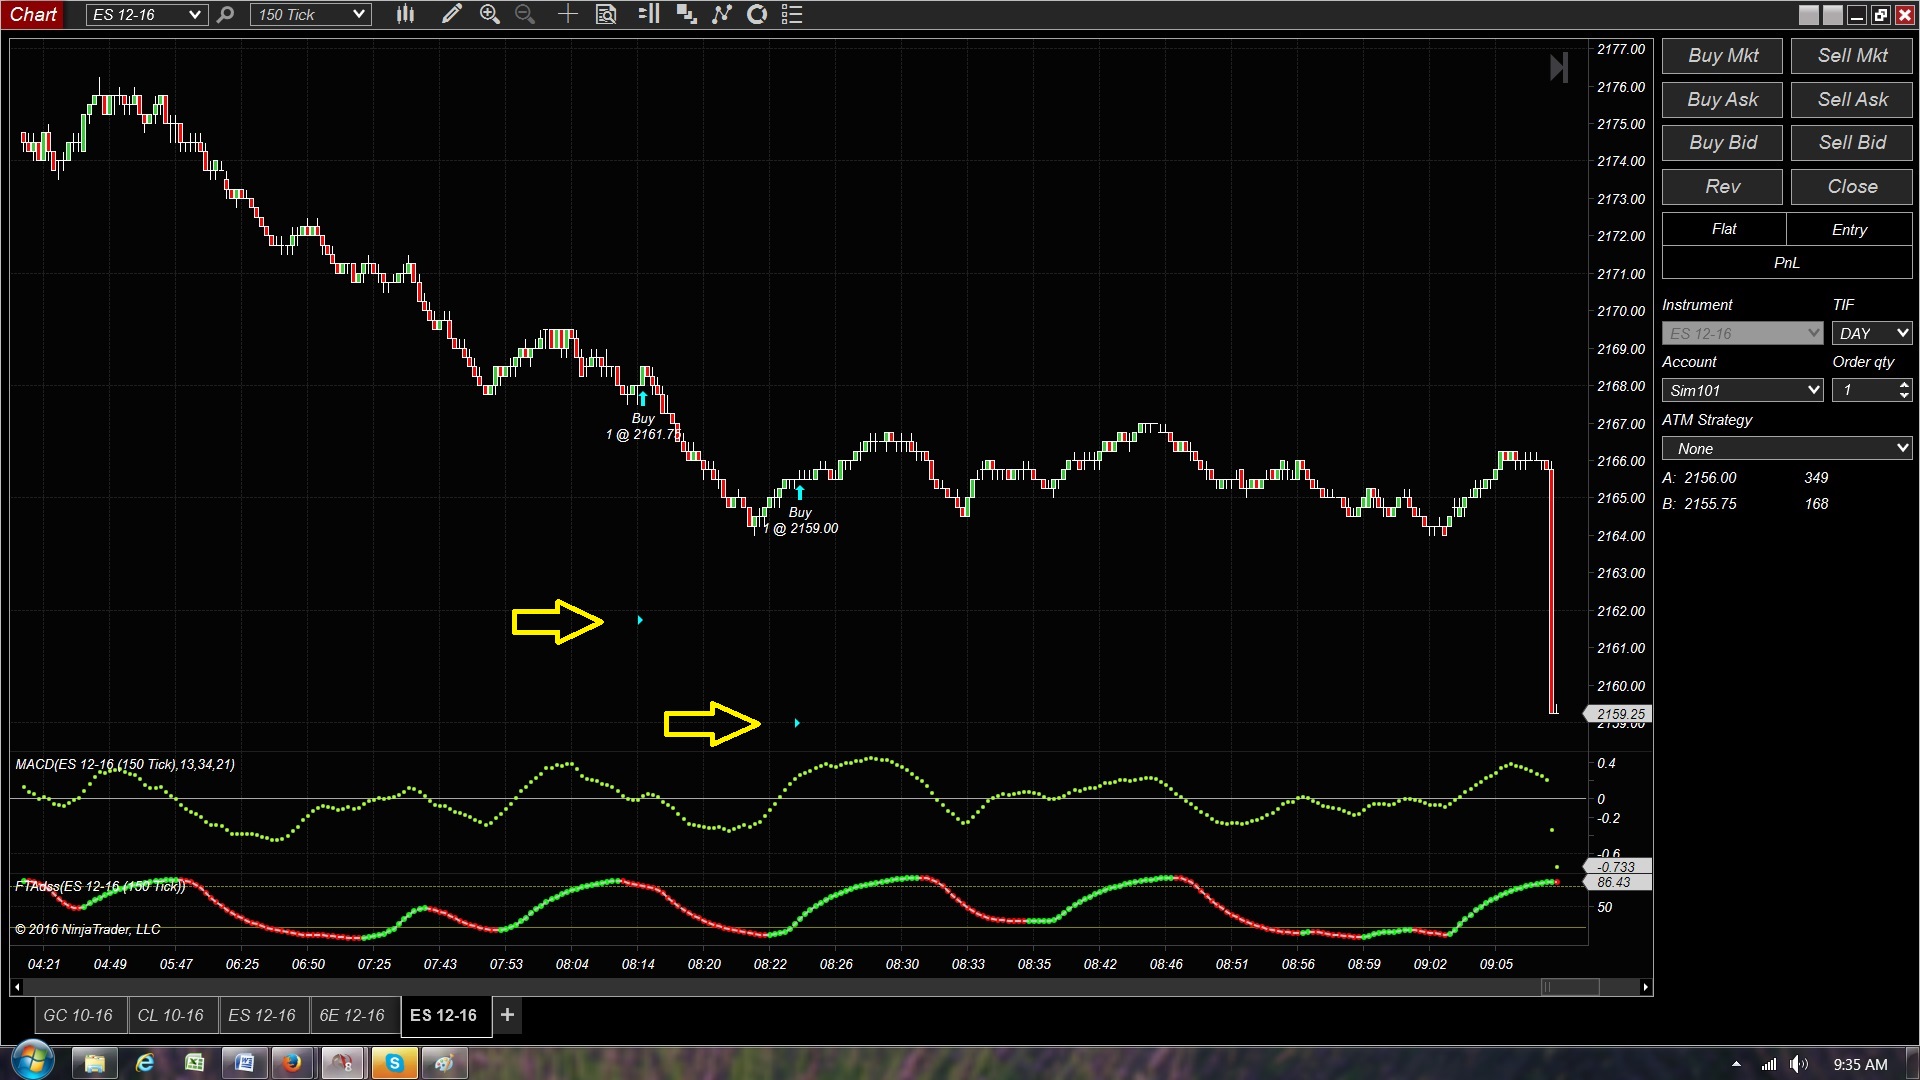The width and height of the screenshot is (1920, 1080).
Task: Click the instrument search magnifier icon
Action: click(x=225, y=14)
